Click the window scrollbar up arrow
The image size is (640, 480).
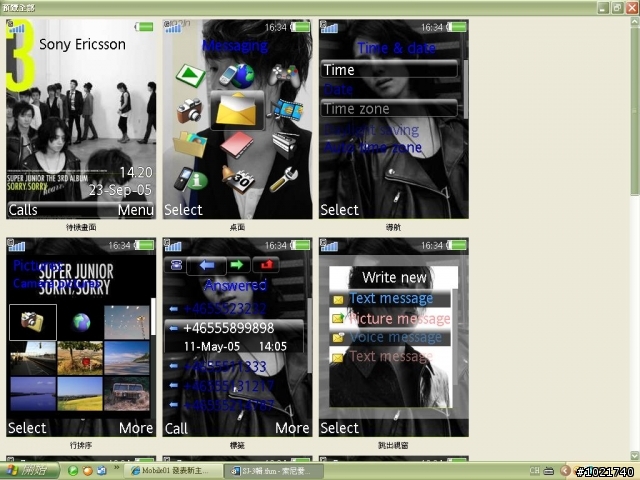pos(635,22)
